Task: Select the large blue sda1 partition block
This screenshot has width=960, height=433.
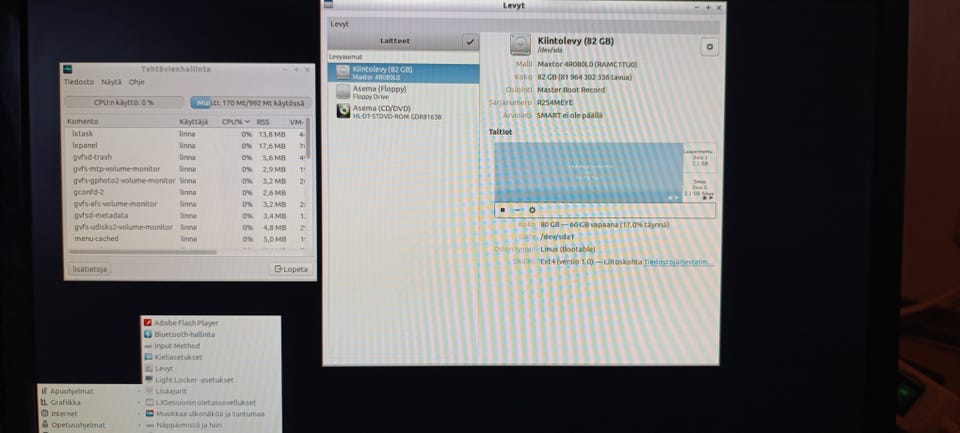Action: 588,173
